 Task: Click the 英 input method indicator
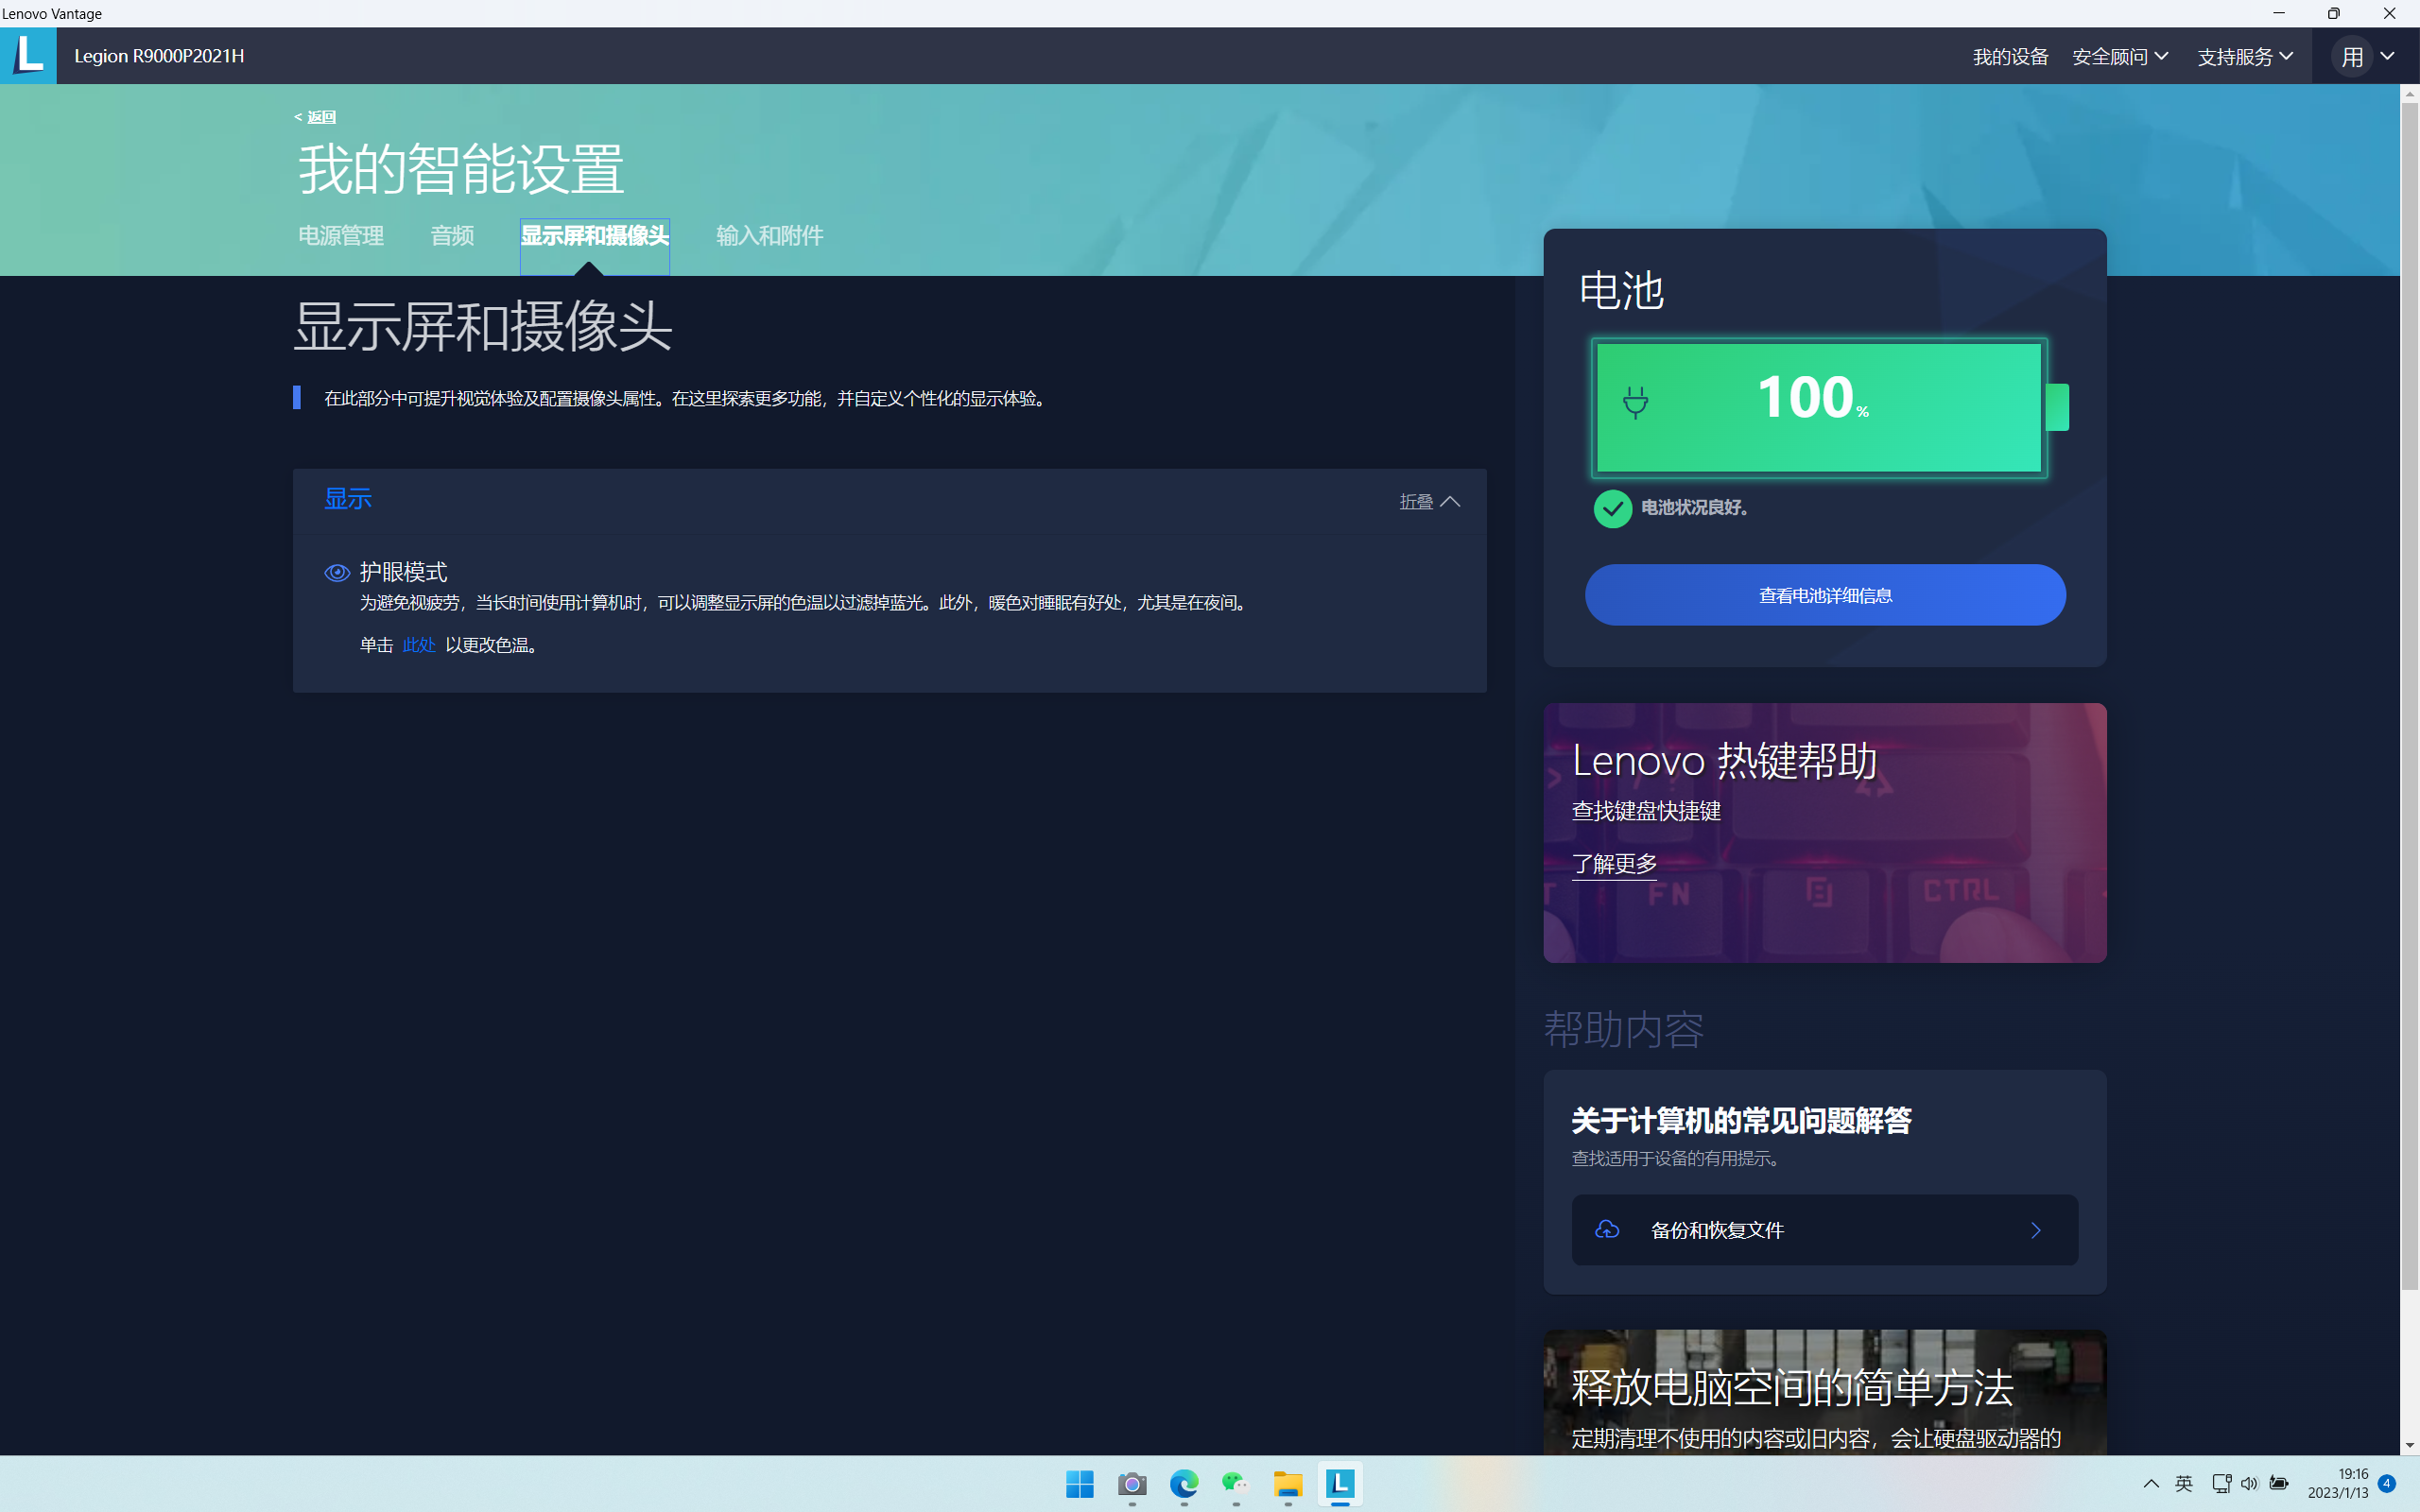pos(2184,1484)
